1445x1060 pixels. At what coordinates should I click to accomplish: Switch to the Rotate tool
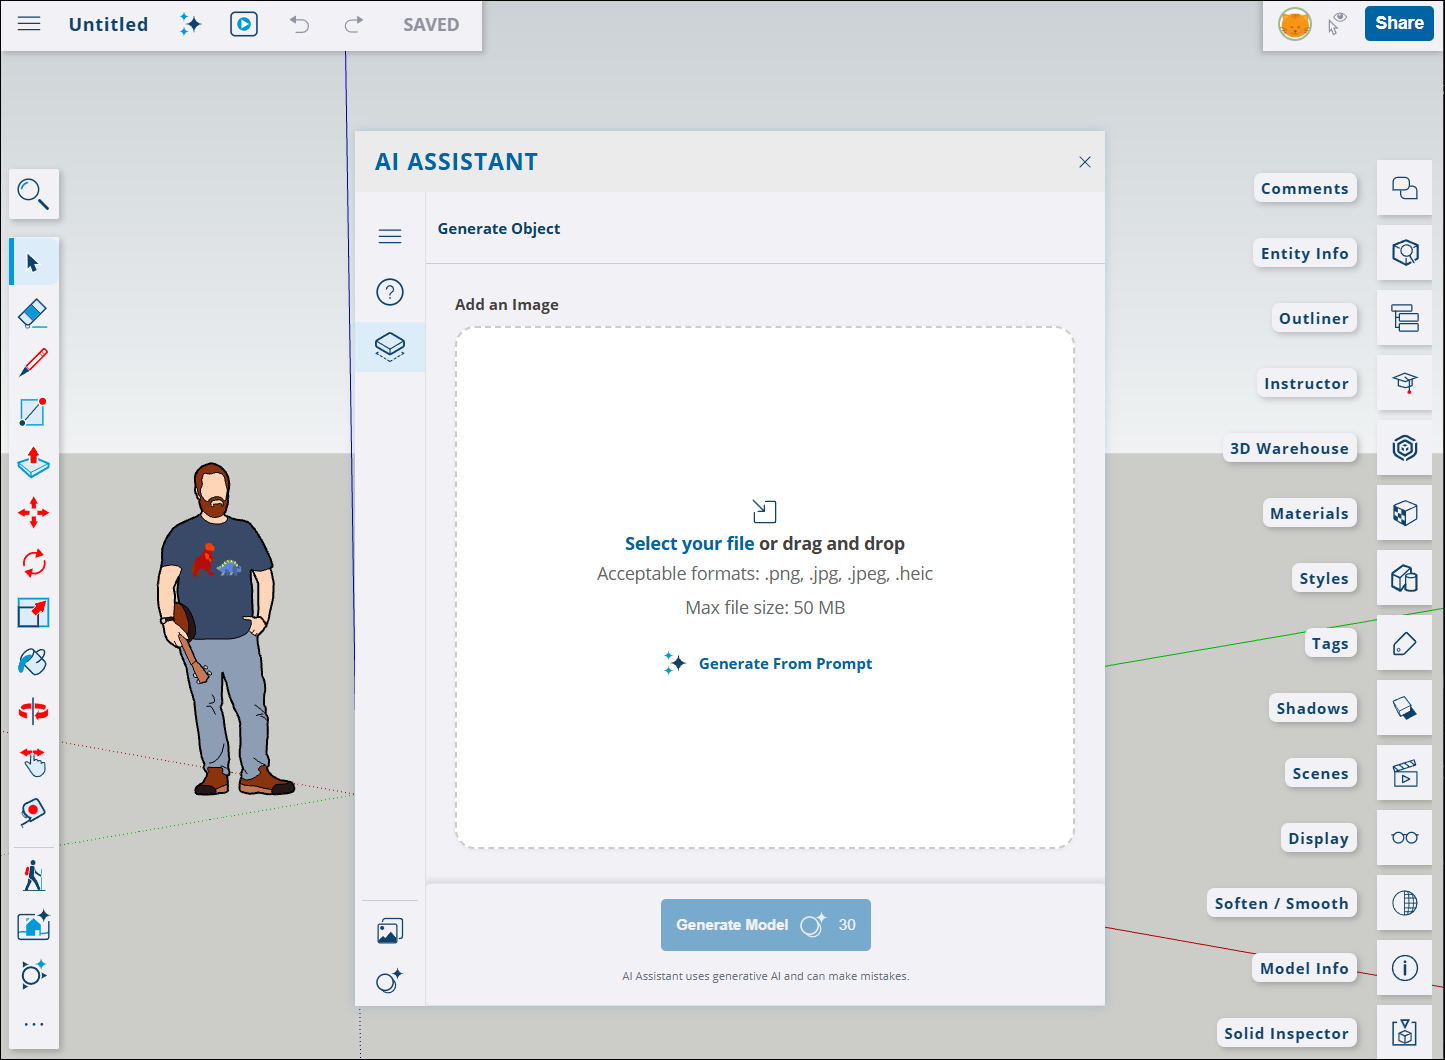click(x=33, y=563)
